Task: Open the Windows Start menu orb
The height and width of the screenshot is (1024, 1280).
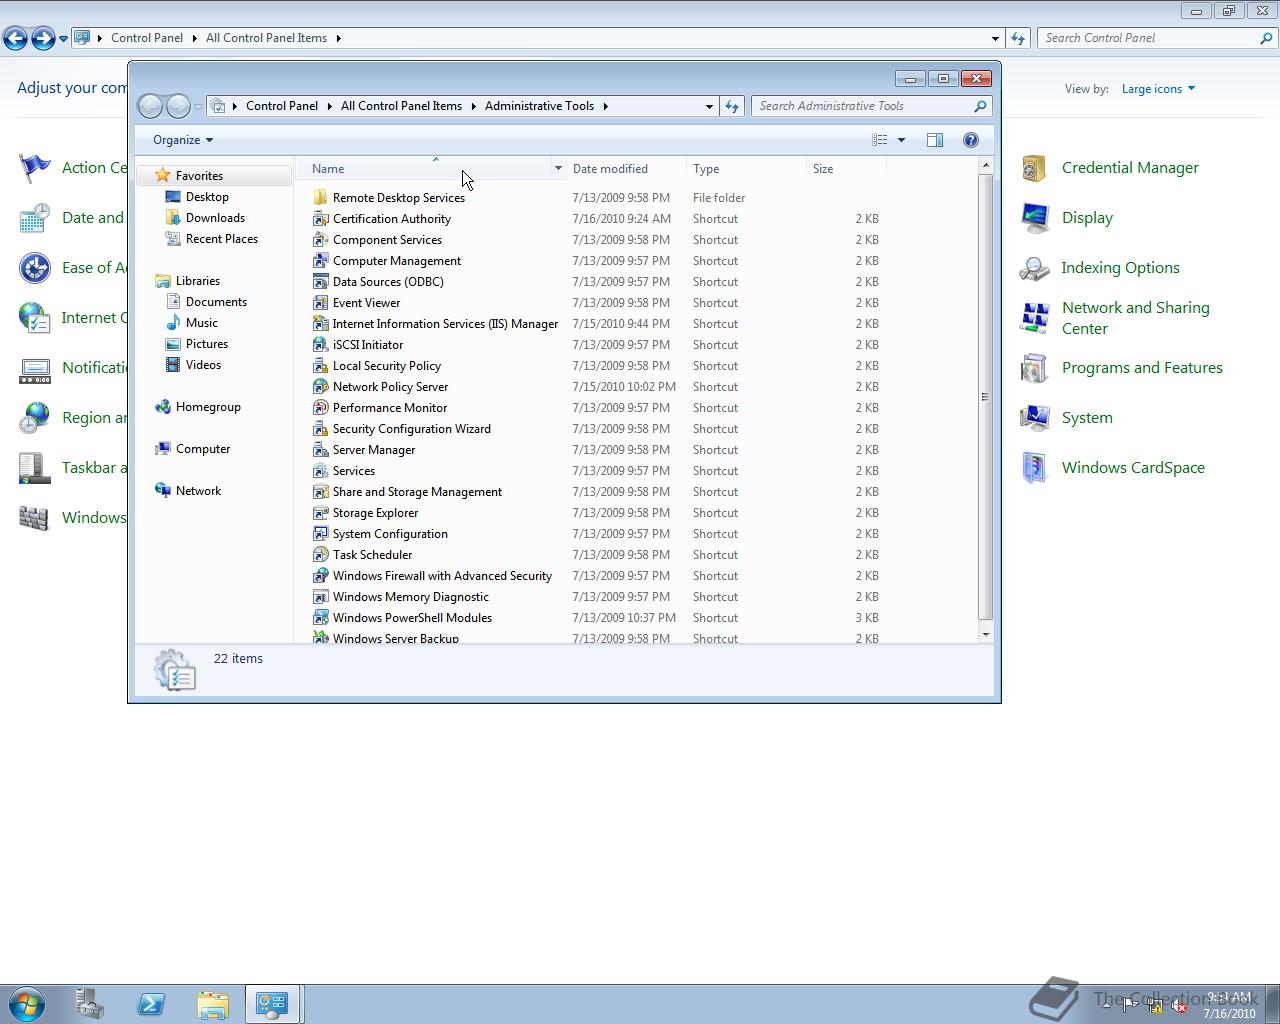Action: point(26,1004)
